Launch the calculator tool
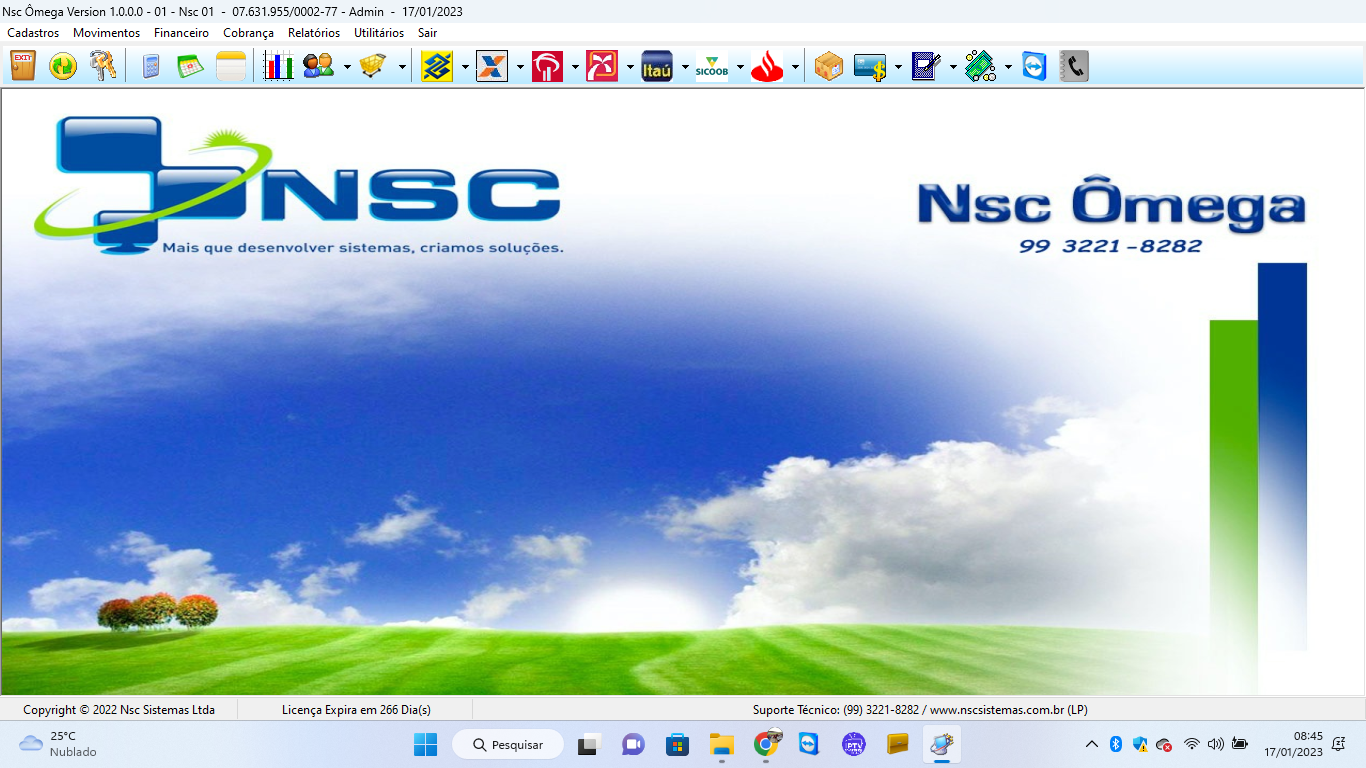The width and height of the screenshot is (1366, 768). [x=151, y=66]
